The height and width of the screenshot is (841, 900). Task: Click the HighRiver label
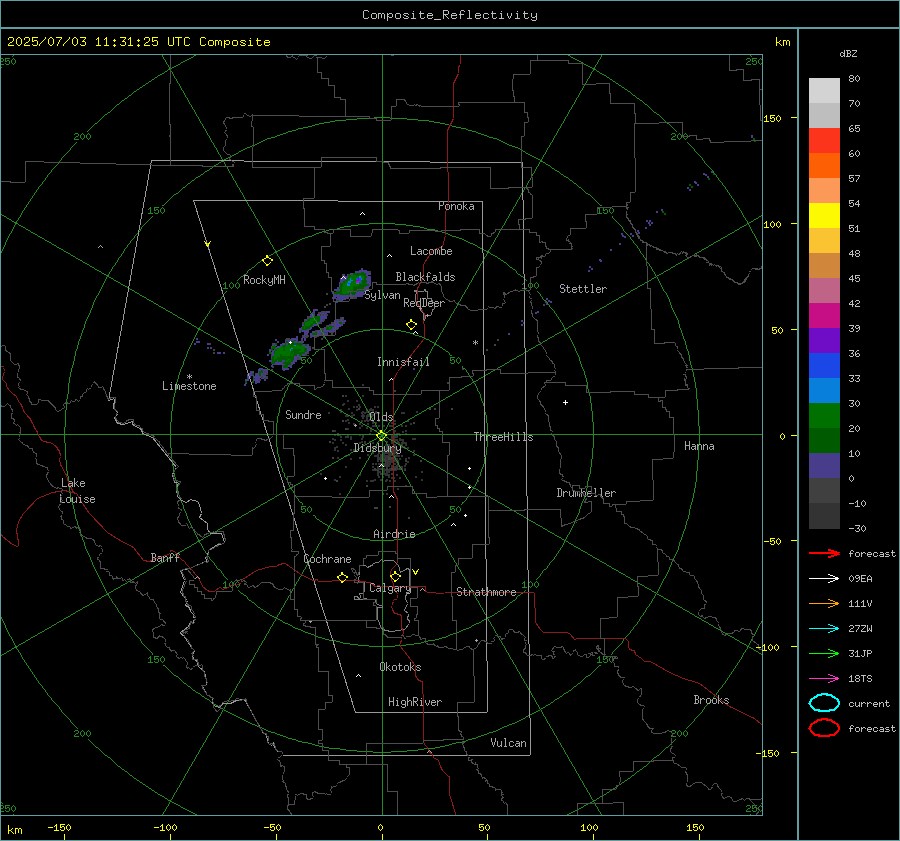pos(415,702)
